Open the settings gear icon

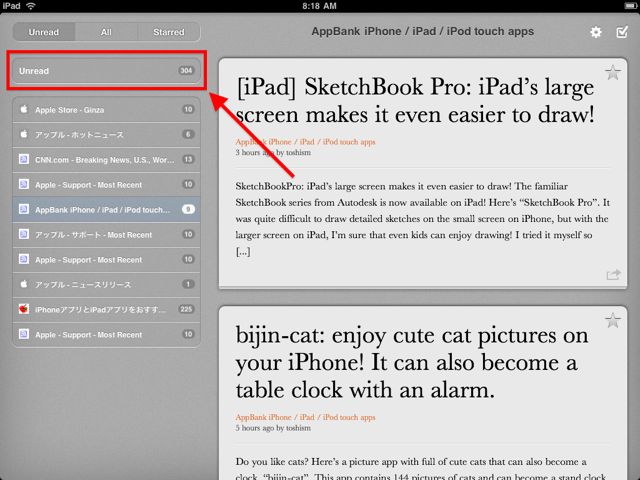(596, 32)
